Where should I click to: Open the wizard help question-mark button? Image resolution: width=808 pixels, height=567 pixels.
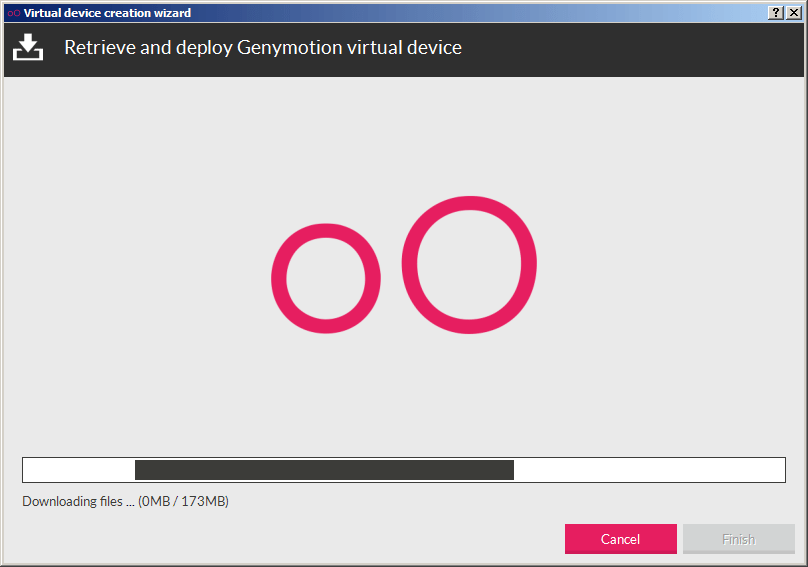(x=776, y=13)
